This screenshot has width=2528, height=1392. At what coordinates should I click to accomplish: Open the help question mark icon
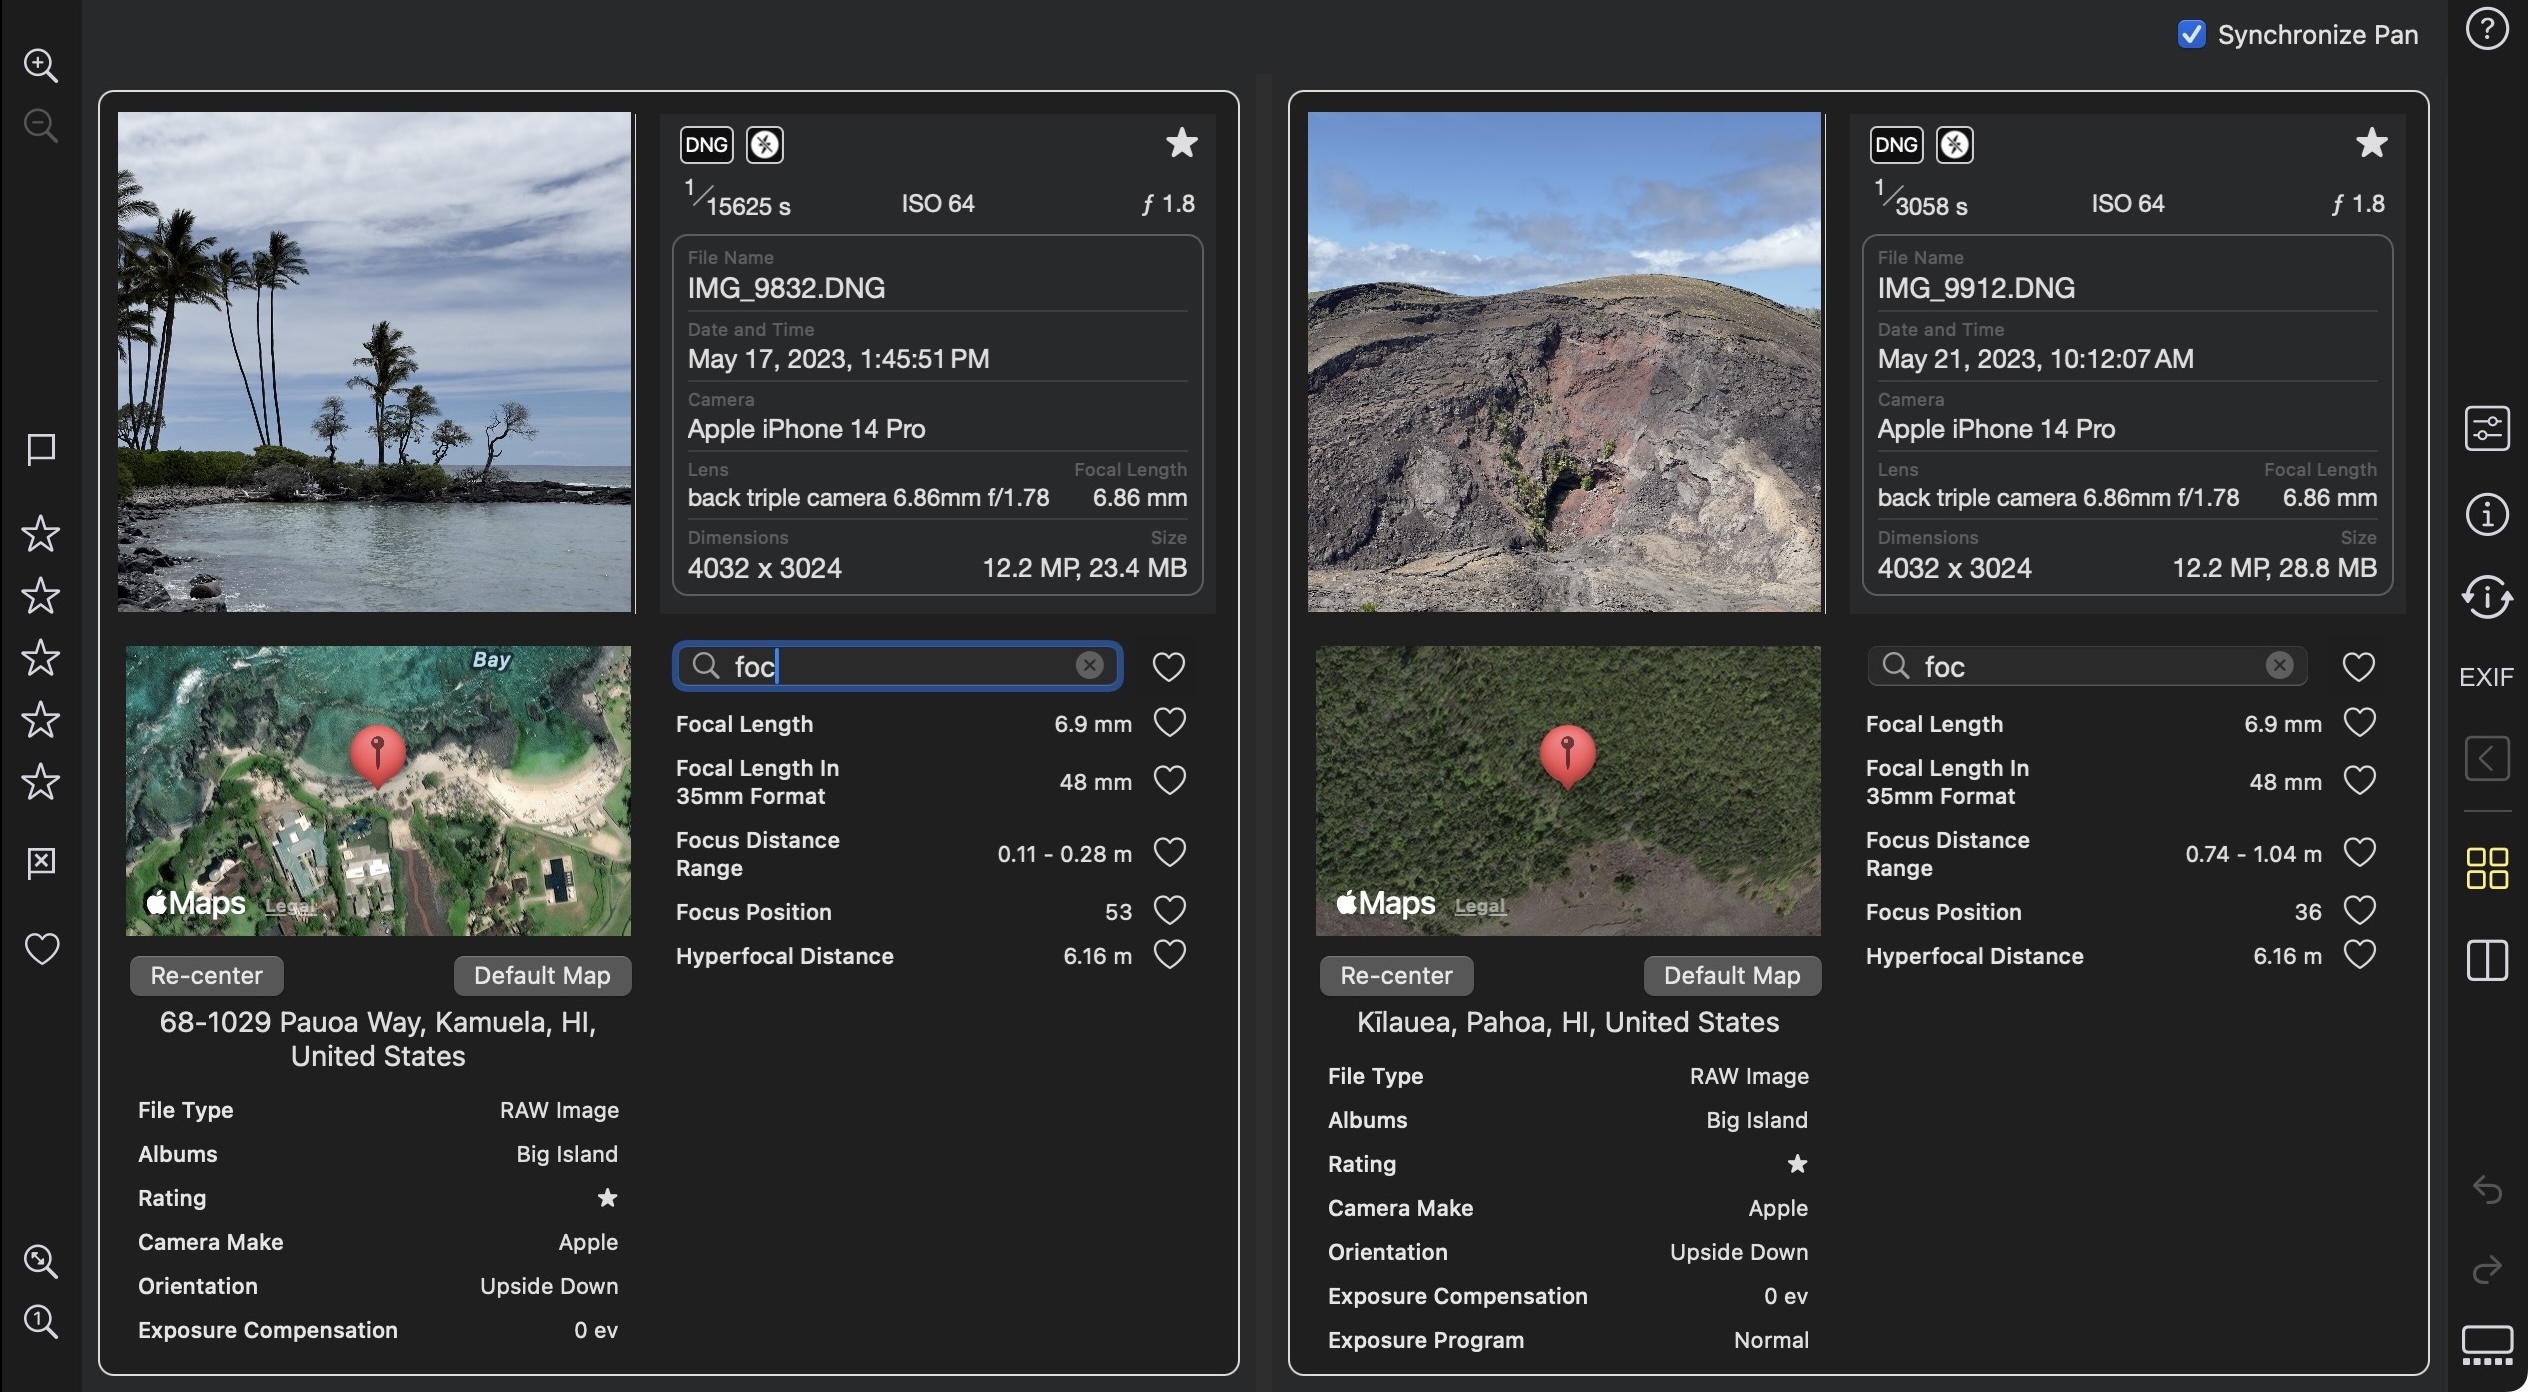(2486, 29)
